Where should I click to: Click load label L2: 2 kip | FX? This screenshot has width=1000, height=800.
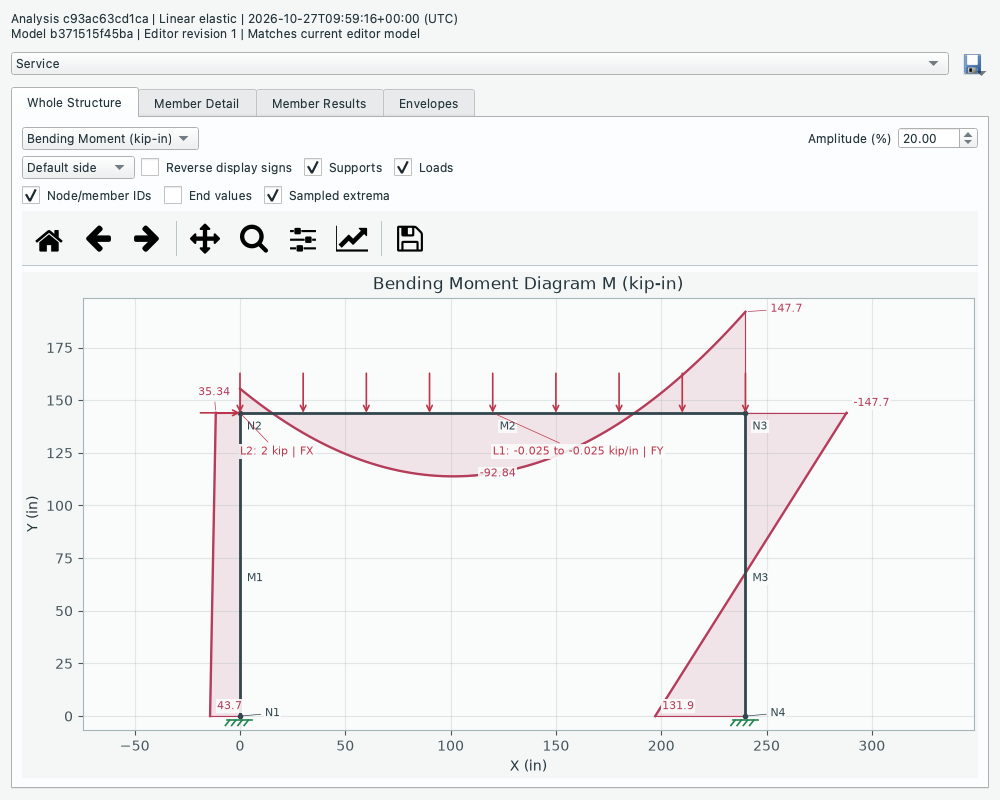pos(276,450)
